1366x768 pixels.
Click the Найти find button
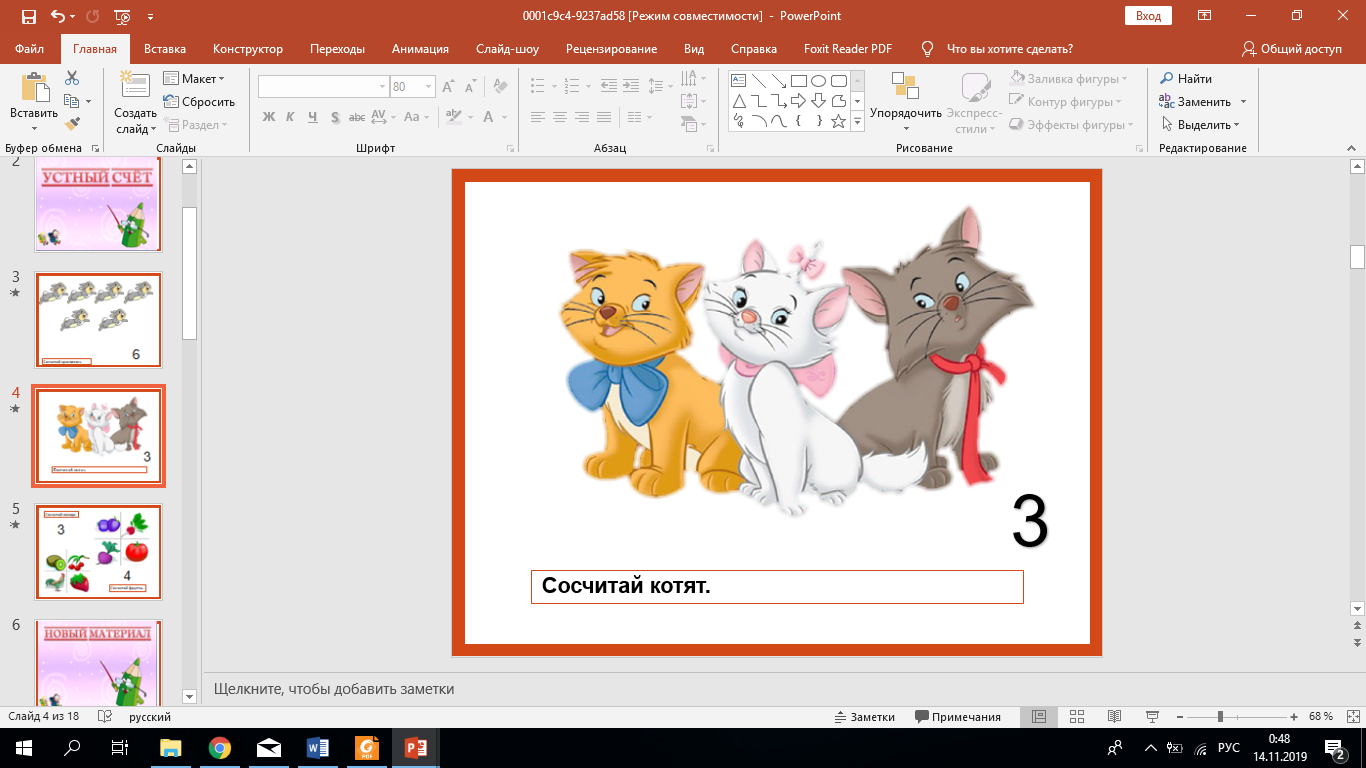[x=1186, y=79]
